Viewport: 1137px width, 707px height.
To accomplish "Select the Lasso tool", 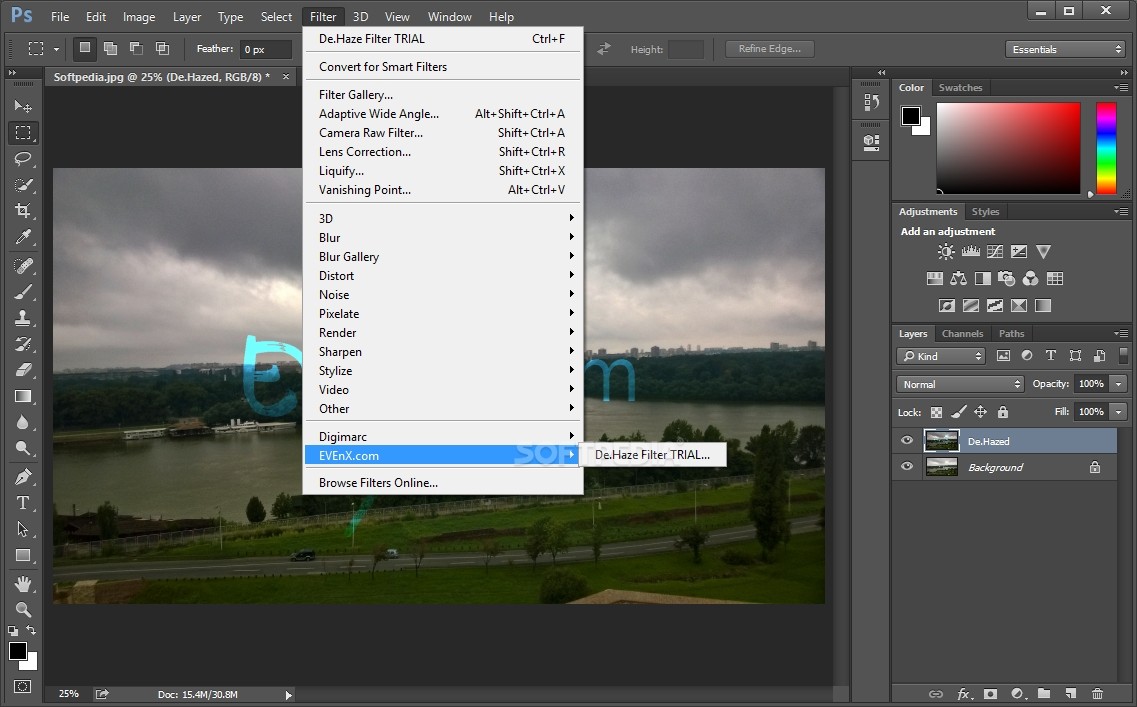I will [x=23, y=159].
